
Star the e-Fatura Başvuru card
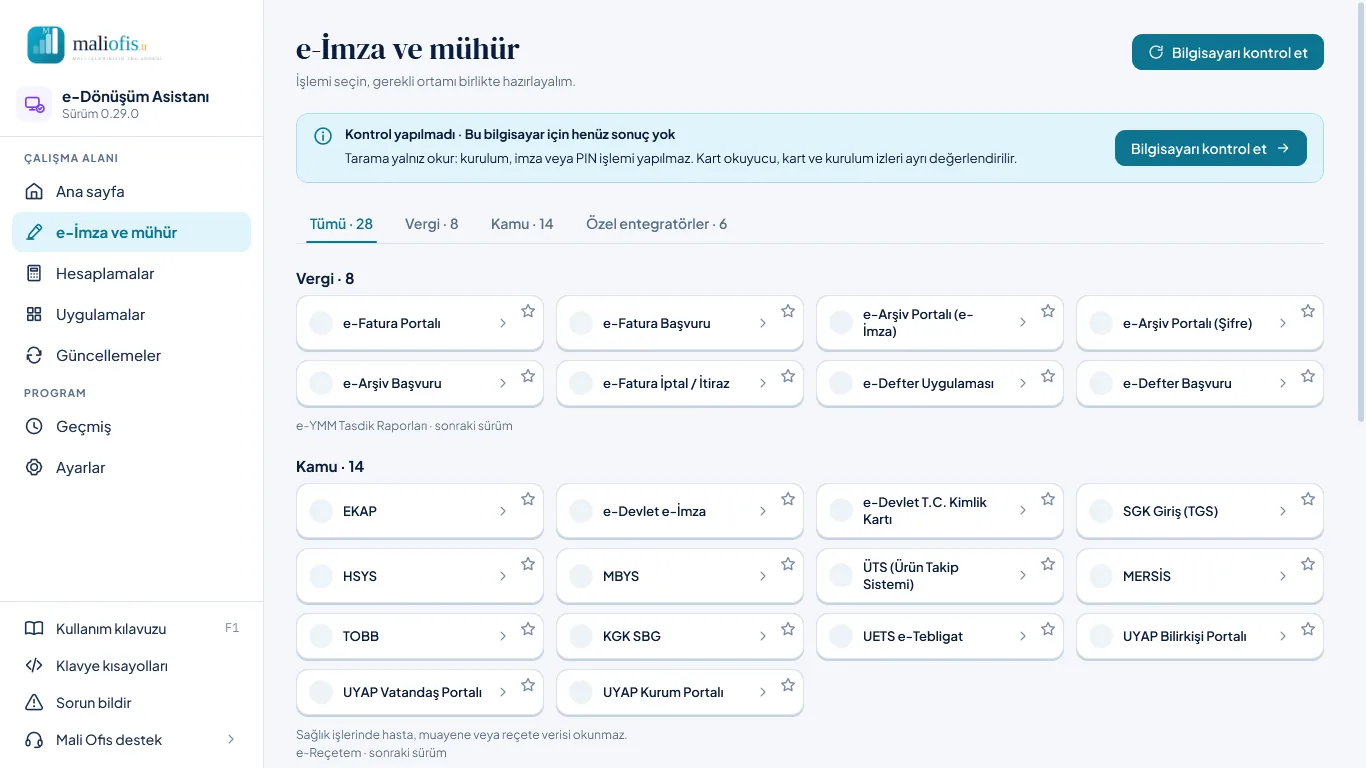[x=788, y=311]
